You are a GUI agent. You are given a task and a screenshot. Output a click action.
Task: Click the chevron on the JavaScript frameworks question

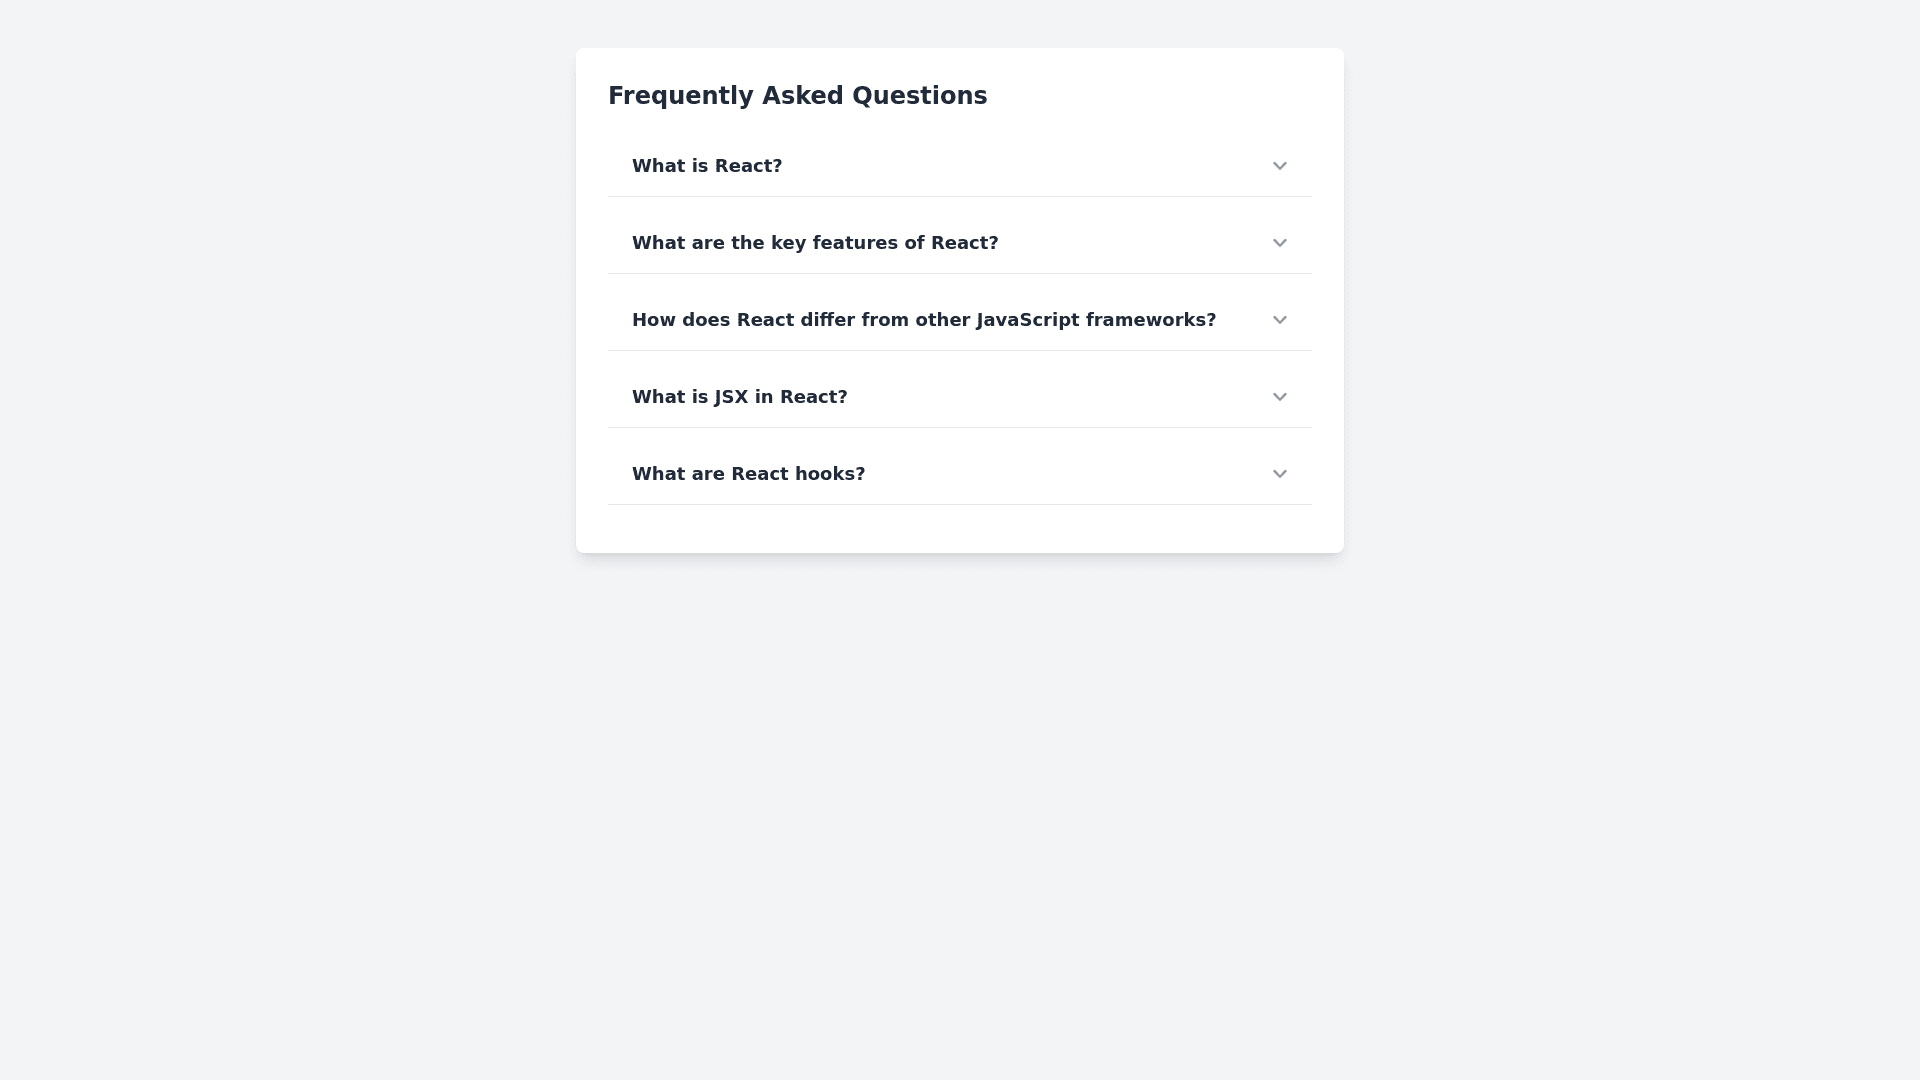(1279, 320)
